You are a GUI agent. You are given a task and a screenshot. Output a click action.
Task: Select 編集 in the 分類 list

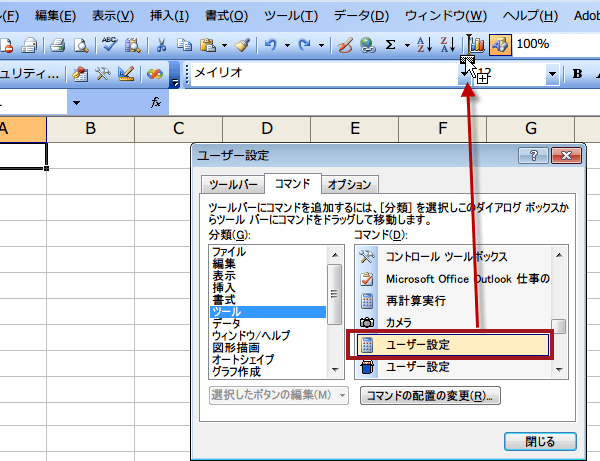point(267,264)
